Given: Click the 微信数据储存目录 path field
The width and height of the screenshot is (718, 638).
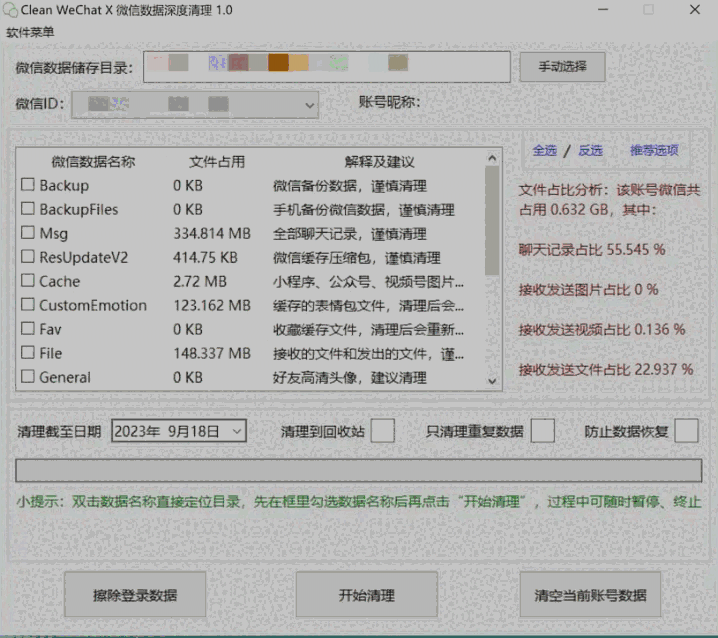Looking at the screenshot, I should [326, 67].
